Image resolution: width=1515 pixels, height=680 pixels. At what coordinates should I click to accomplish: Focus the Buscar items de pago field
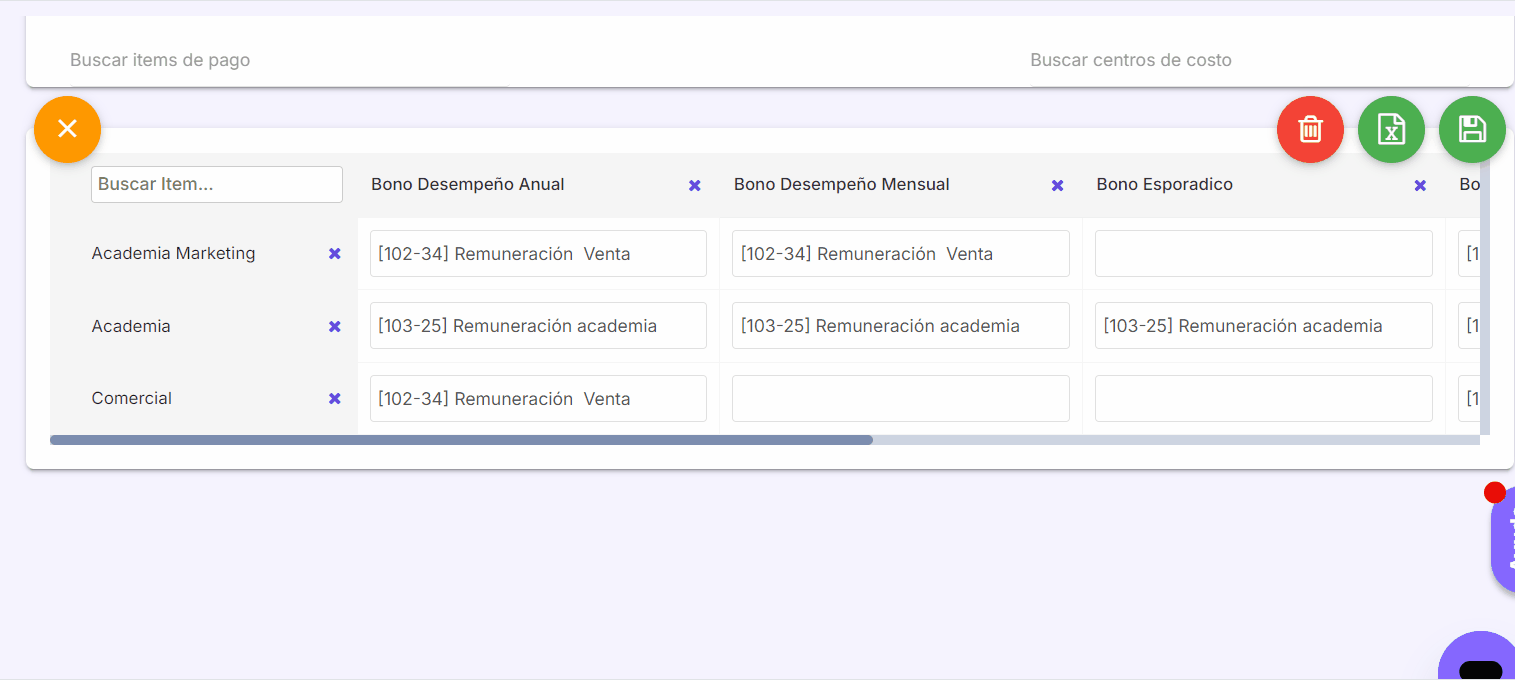(289, 60)
